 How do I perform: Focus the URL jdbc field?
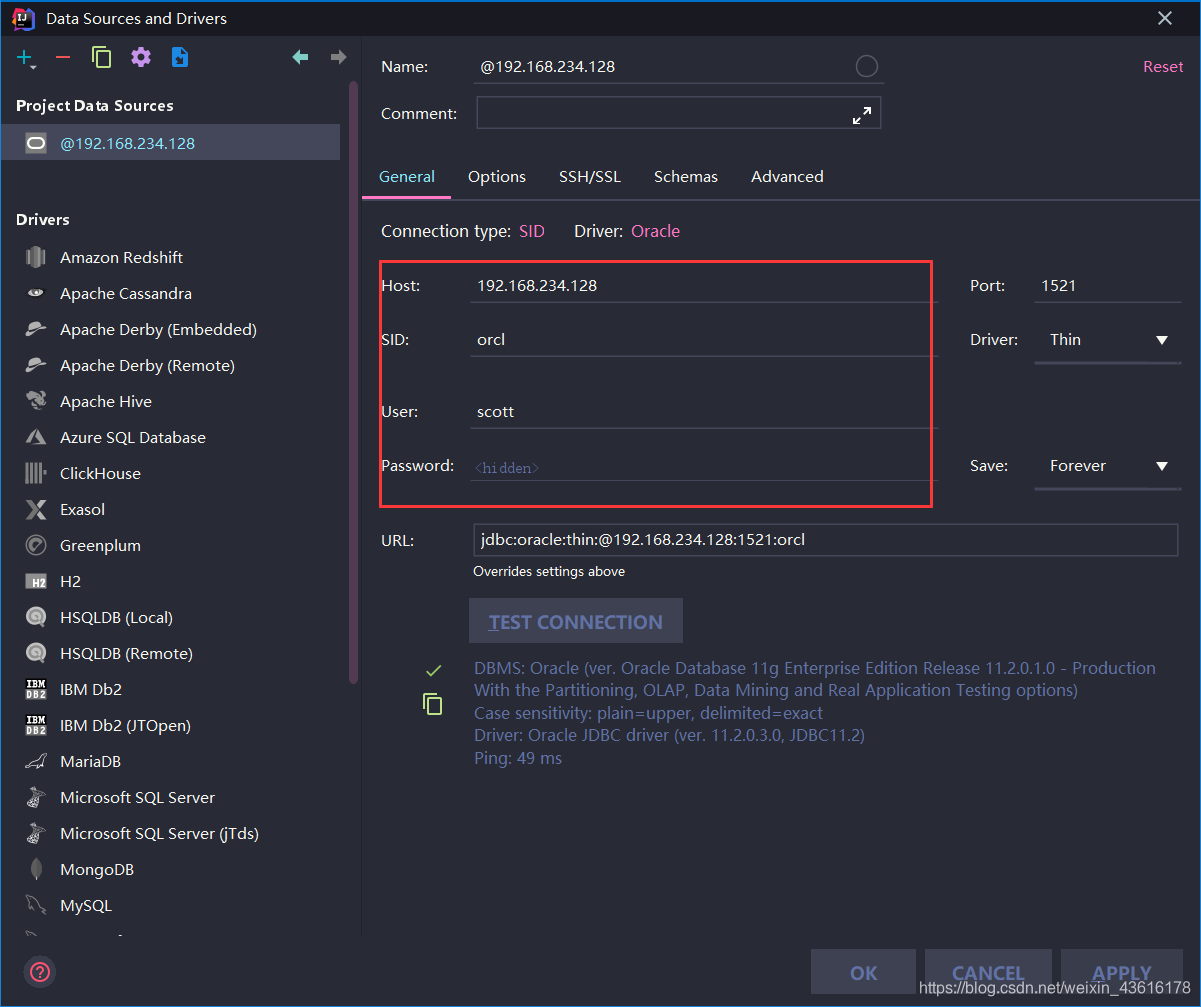(x=825, y=540)
